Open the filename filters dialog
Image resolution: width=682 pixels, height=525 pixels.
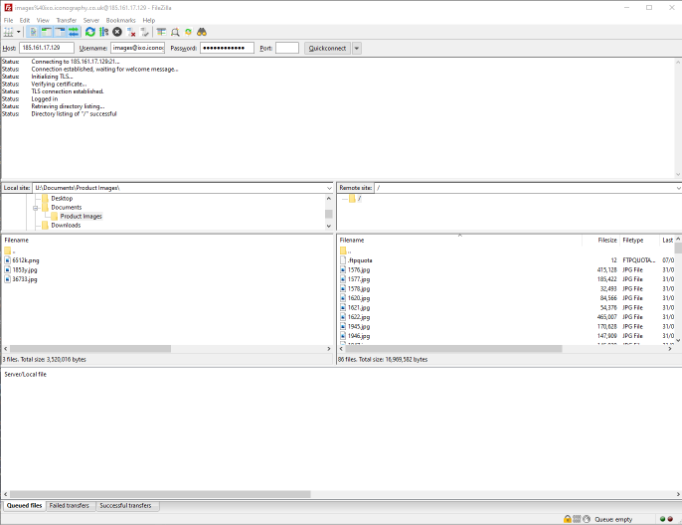161,32
